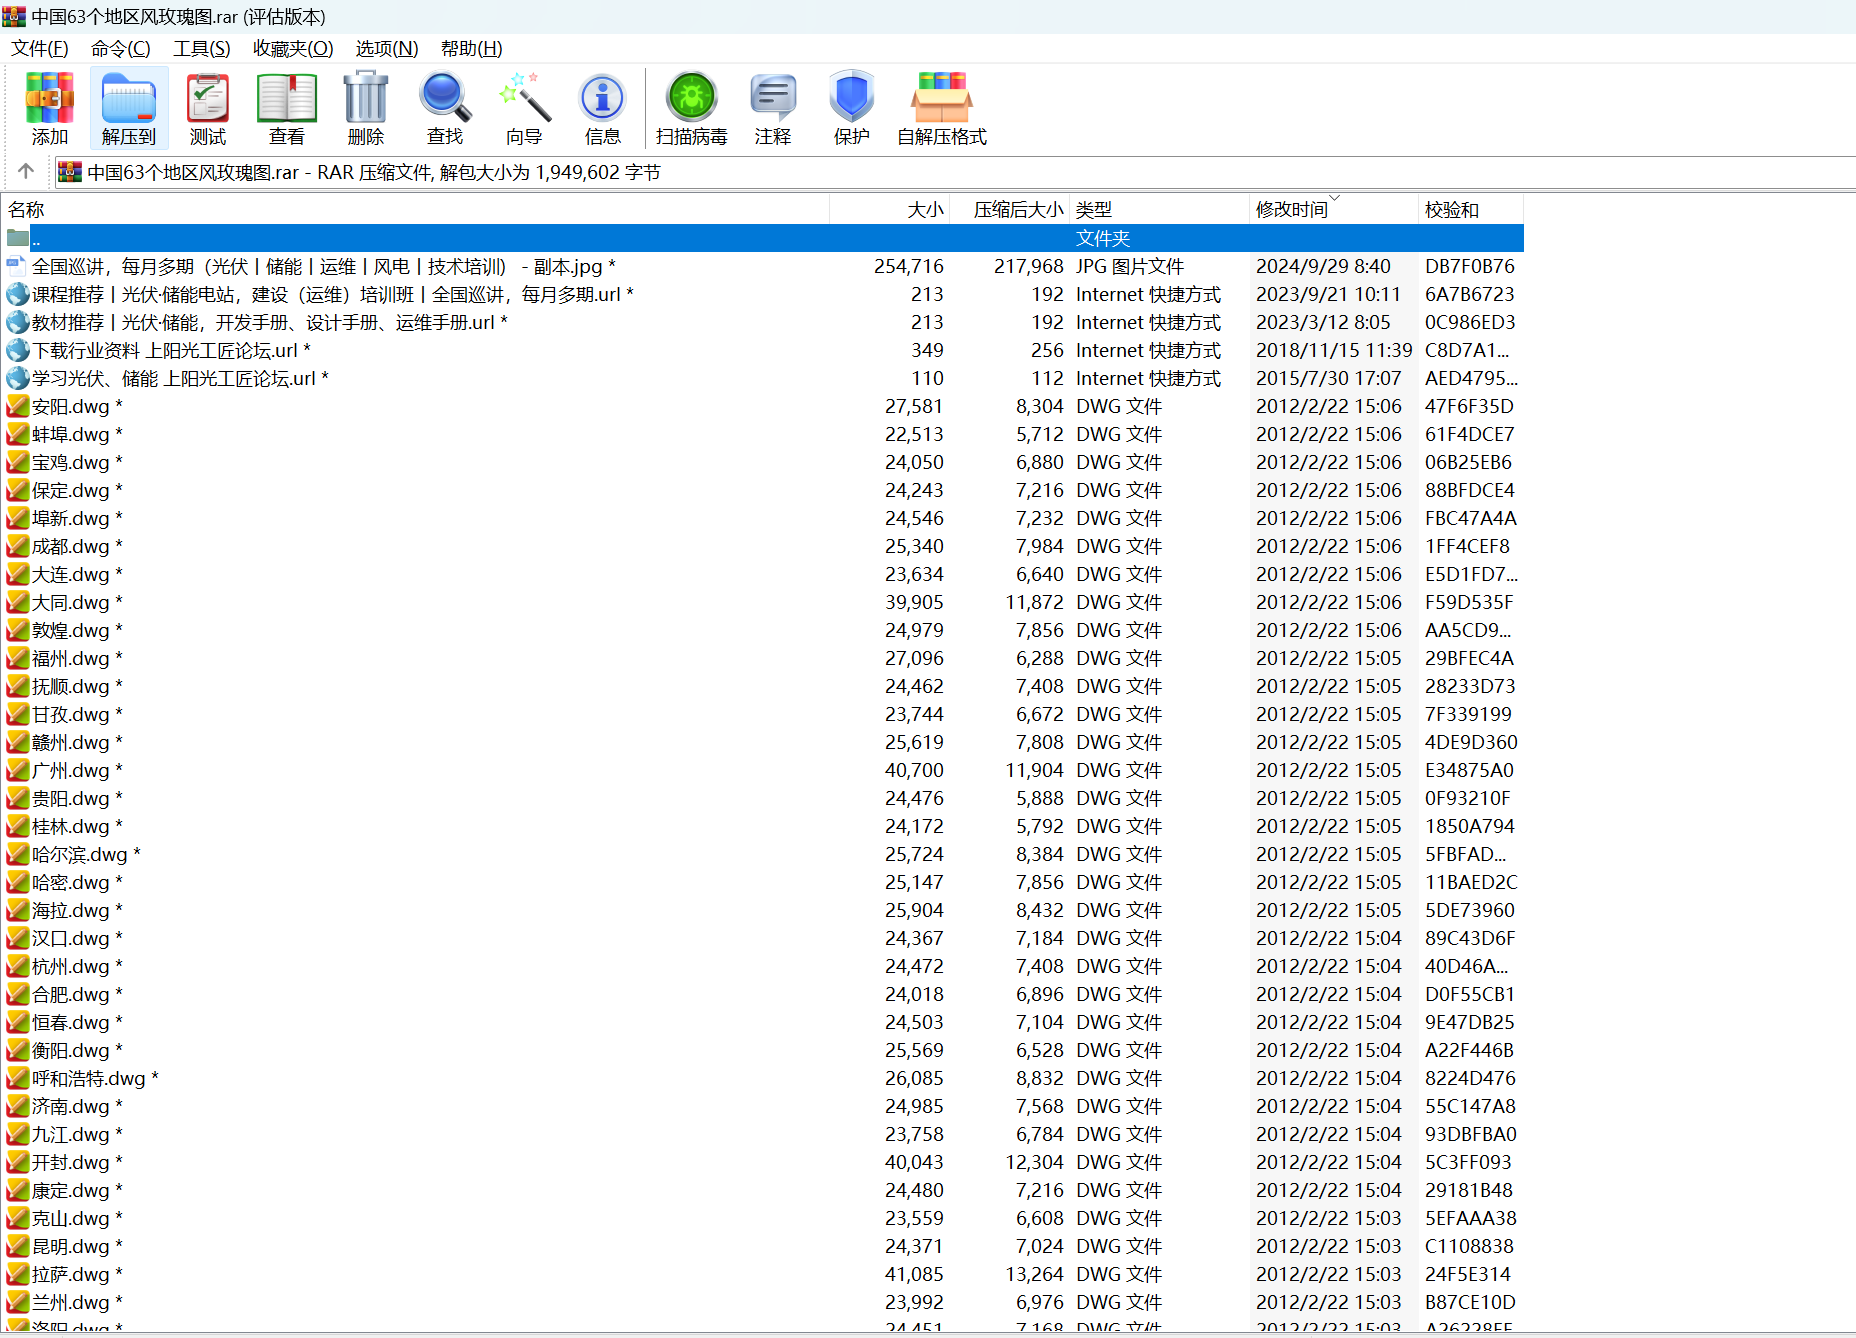Open the 文件(F) menu
The width and height of the screenshot is (1856, 1338).
[39, 48]
